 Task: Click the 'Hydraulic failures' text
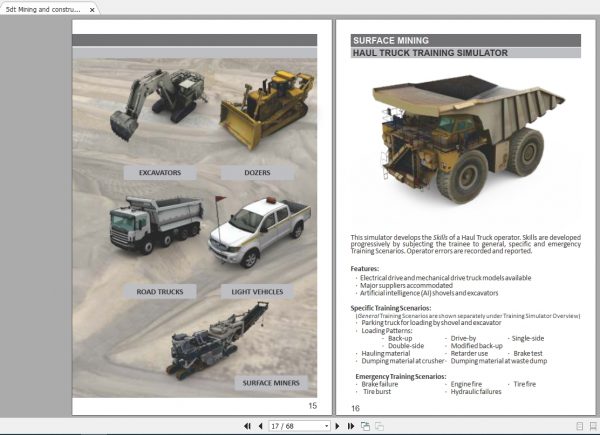(x=476, y=391)
